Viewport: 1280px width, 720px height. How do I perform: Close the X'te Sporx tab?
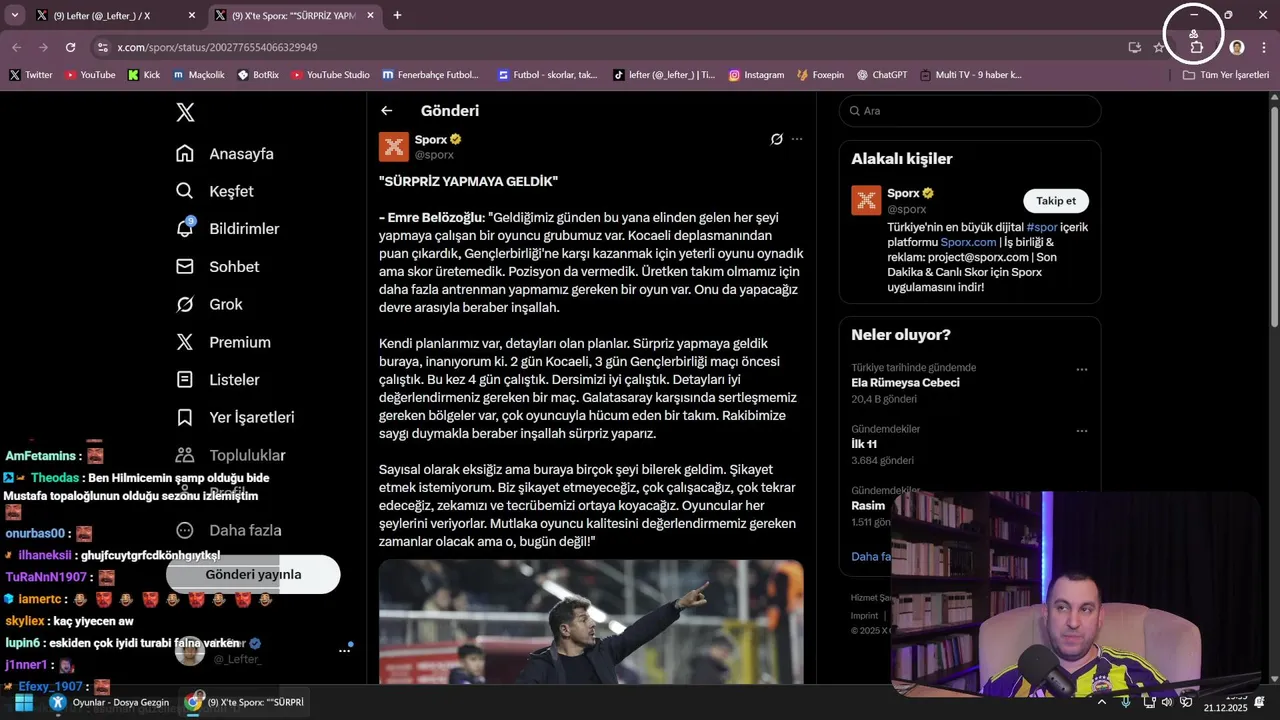[x=371, y=15]
